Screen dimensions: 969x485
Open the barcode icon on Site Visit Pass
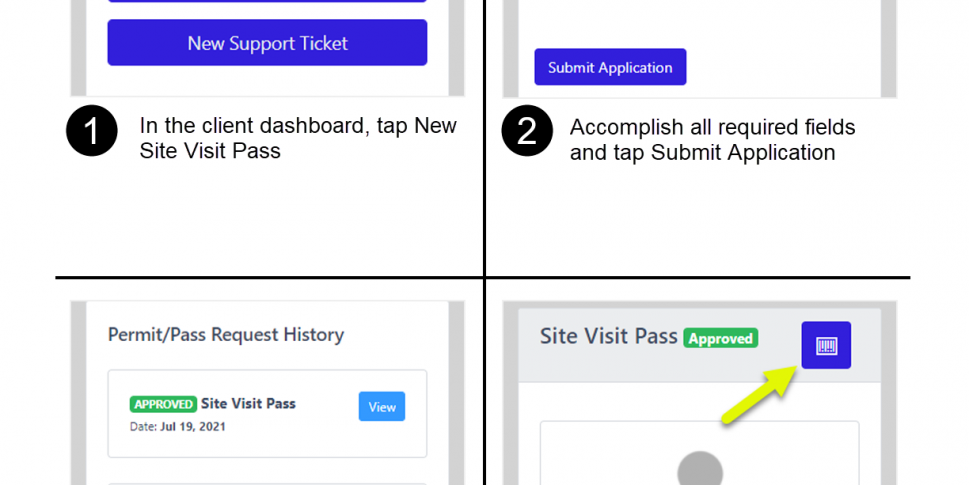click(x=826, y=345)
